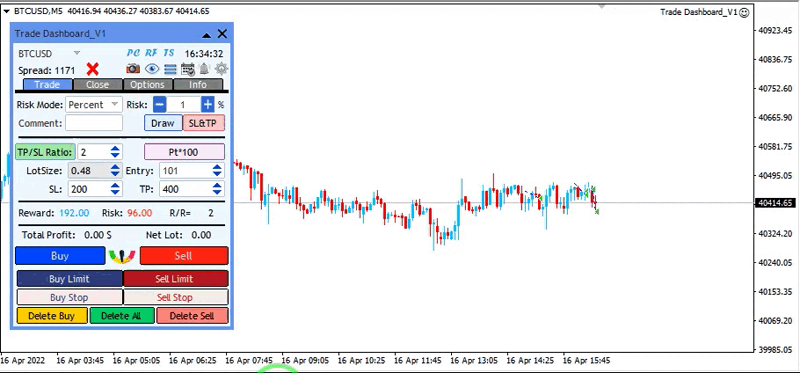Switch to the Info tab
The image size is (800, 373).
[198, 85]
